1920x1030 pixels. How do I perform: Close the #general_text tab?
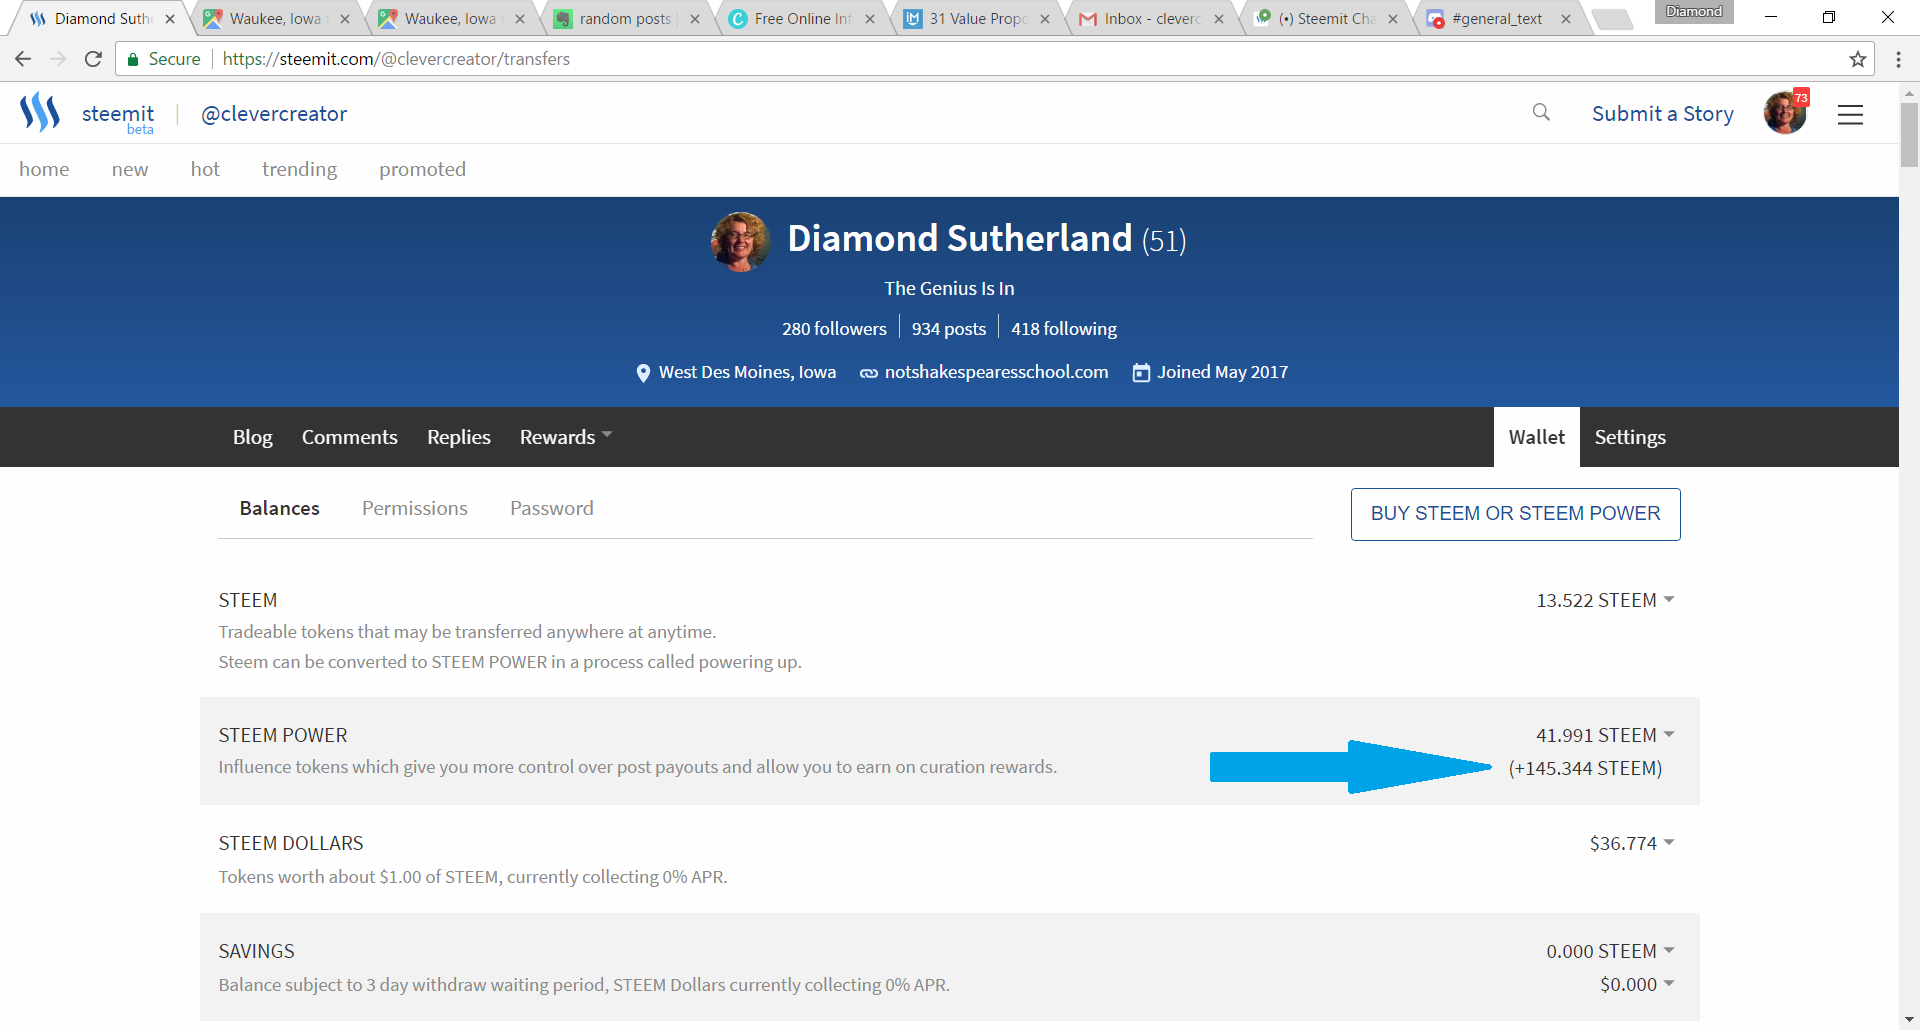pos(1566,19)
